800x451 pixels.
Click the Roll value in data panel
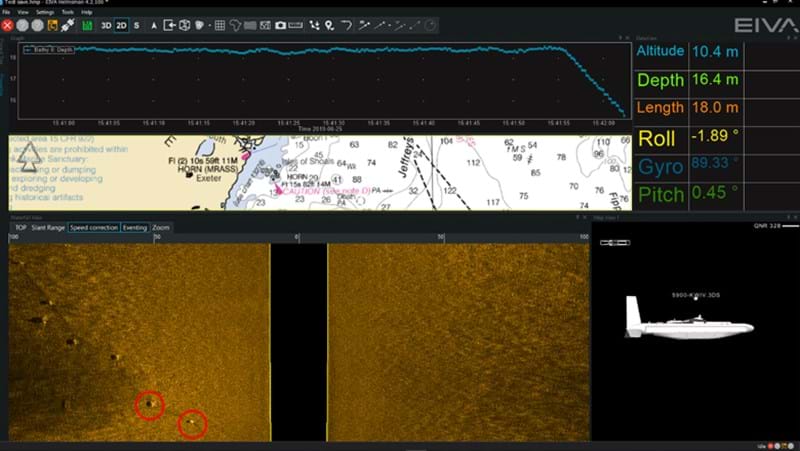(x=708, y=138)
